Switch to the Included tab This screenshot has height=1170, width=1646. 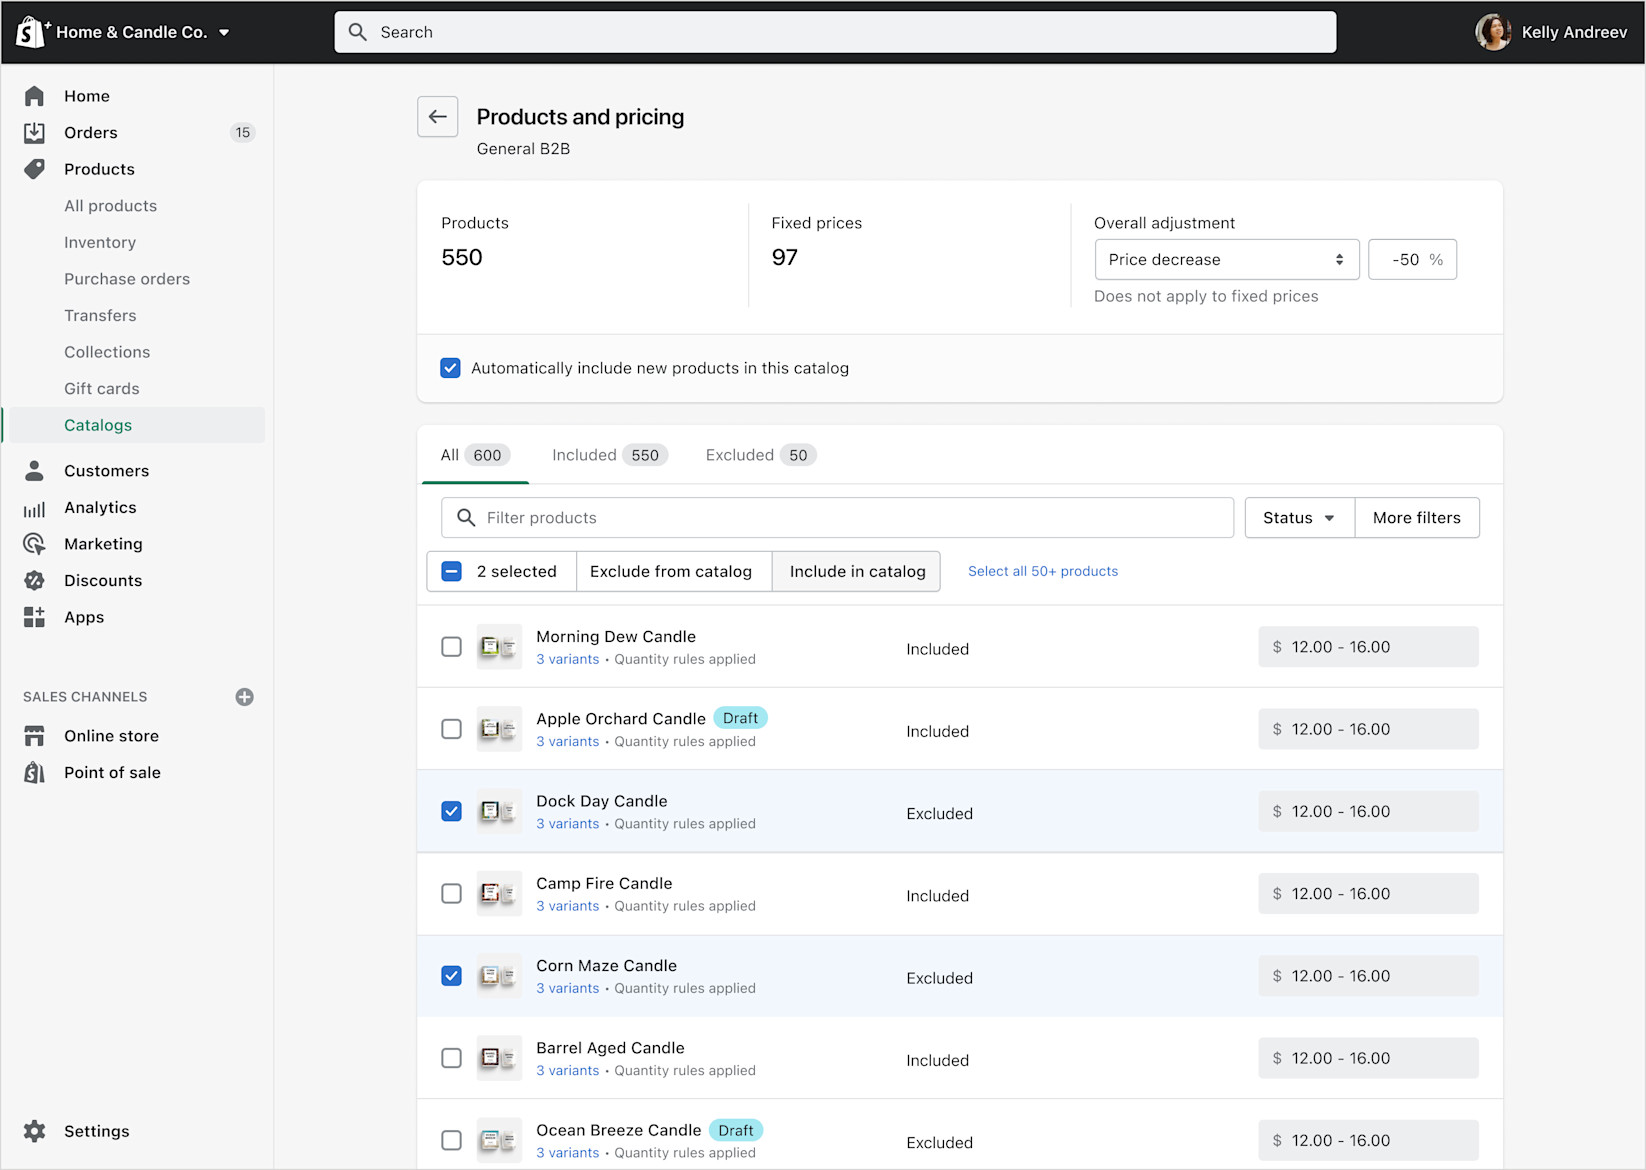(x=610, y=455)
